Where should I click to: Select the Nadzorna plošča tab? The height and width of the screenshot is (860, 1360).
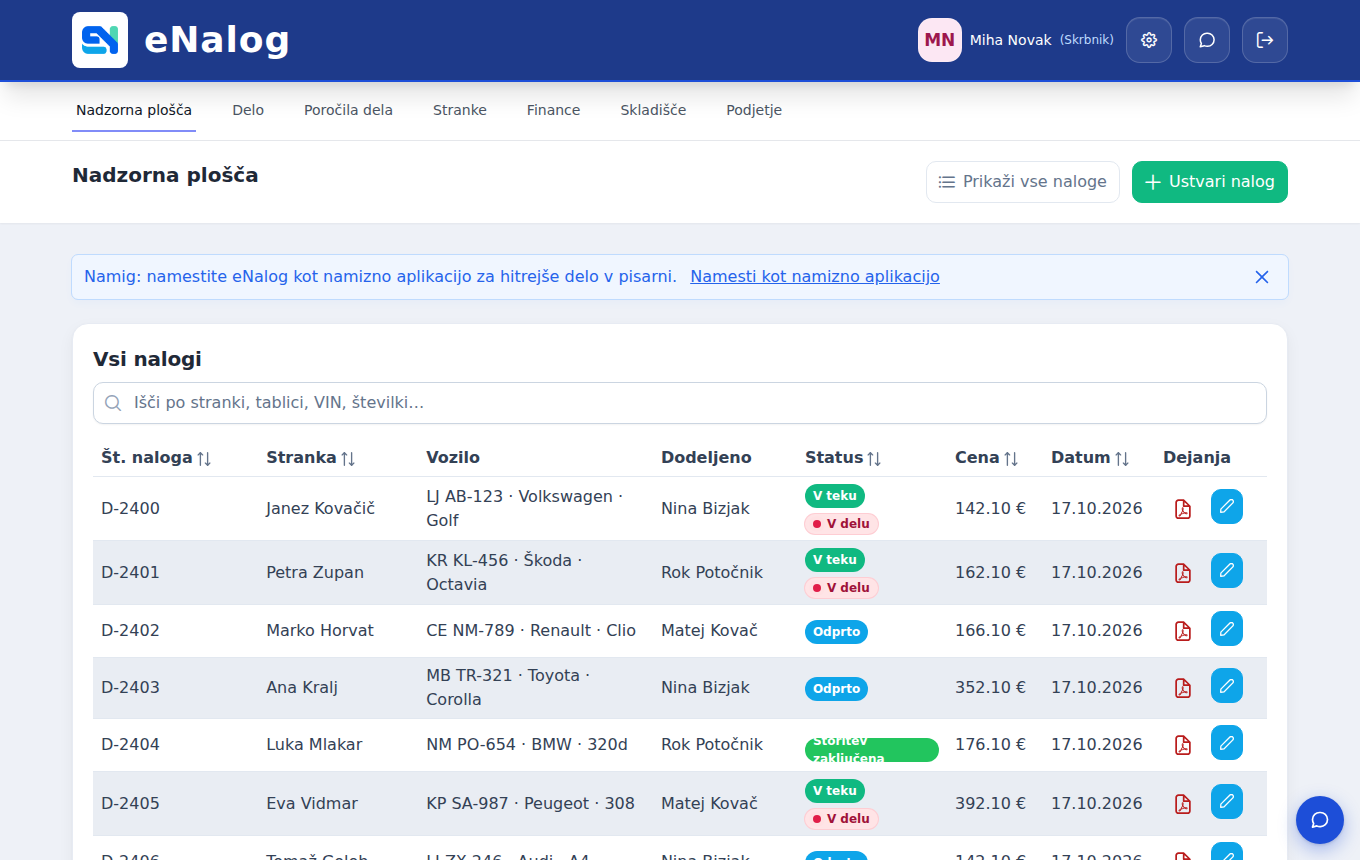tap(134, 110)
